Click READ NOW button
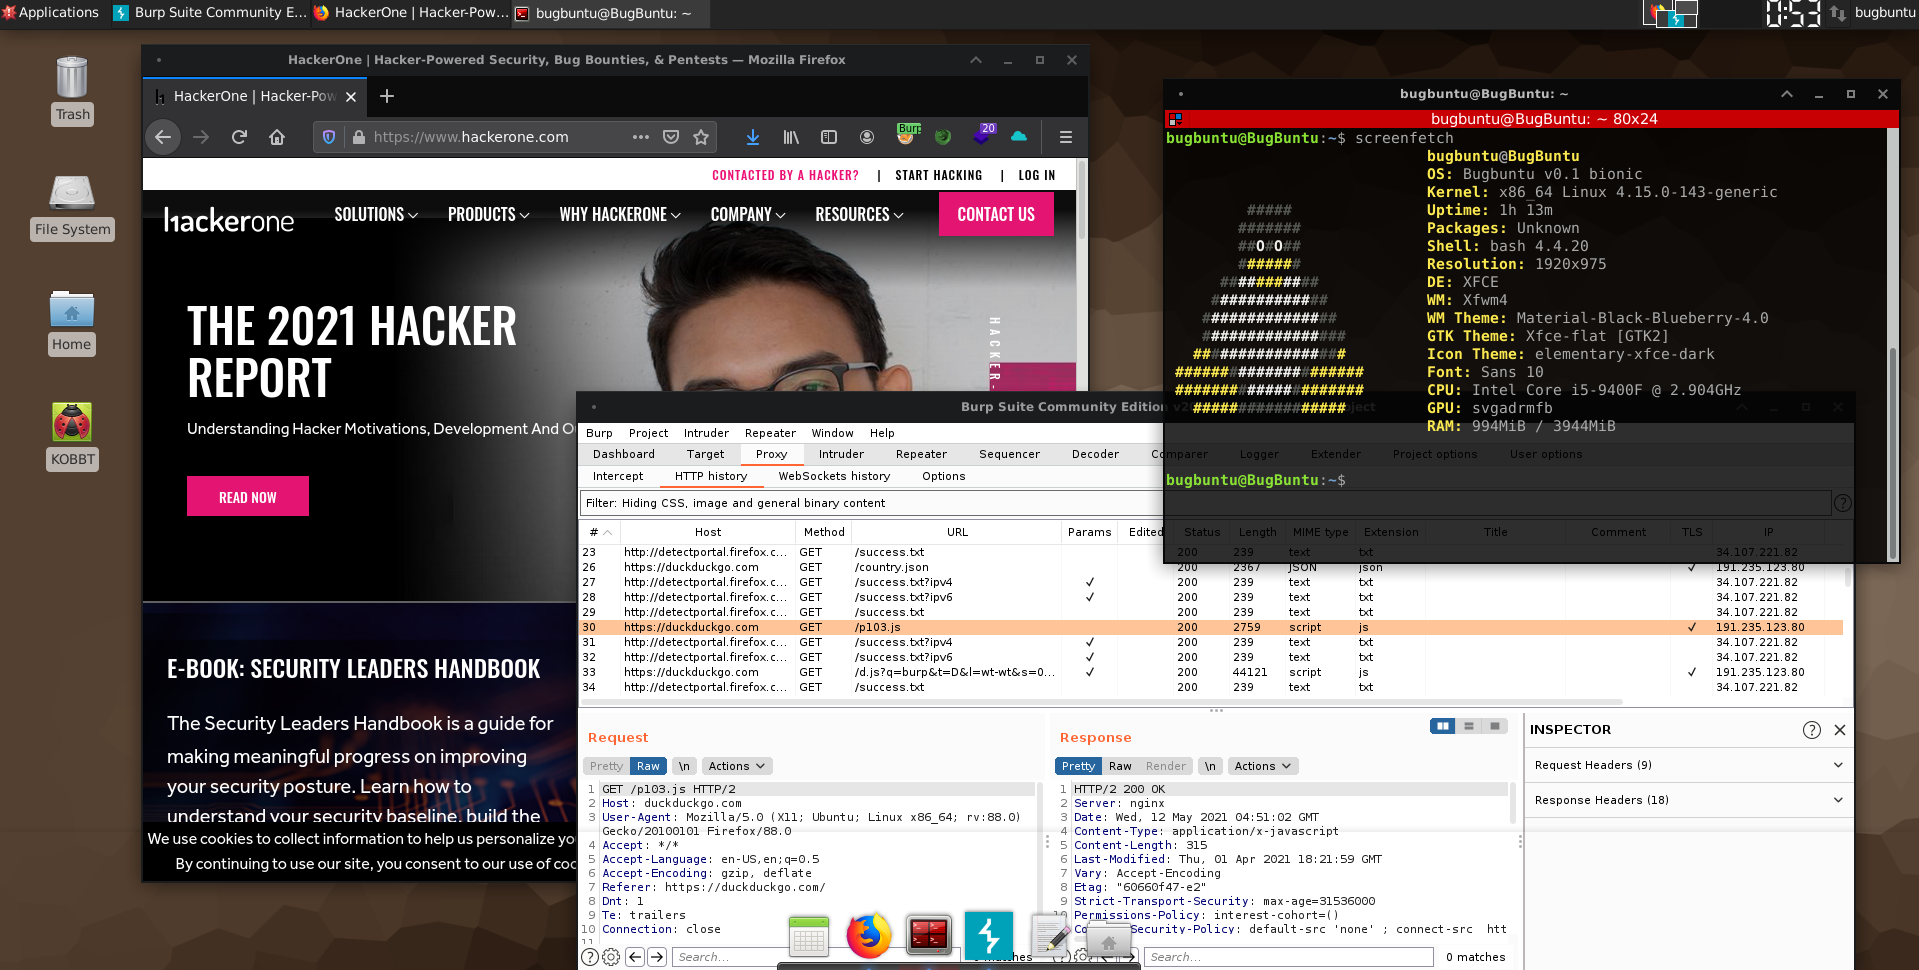This screenshot has width=1919, height=970. 248,497
